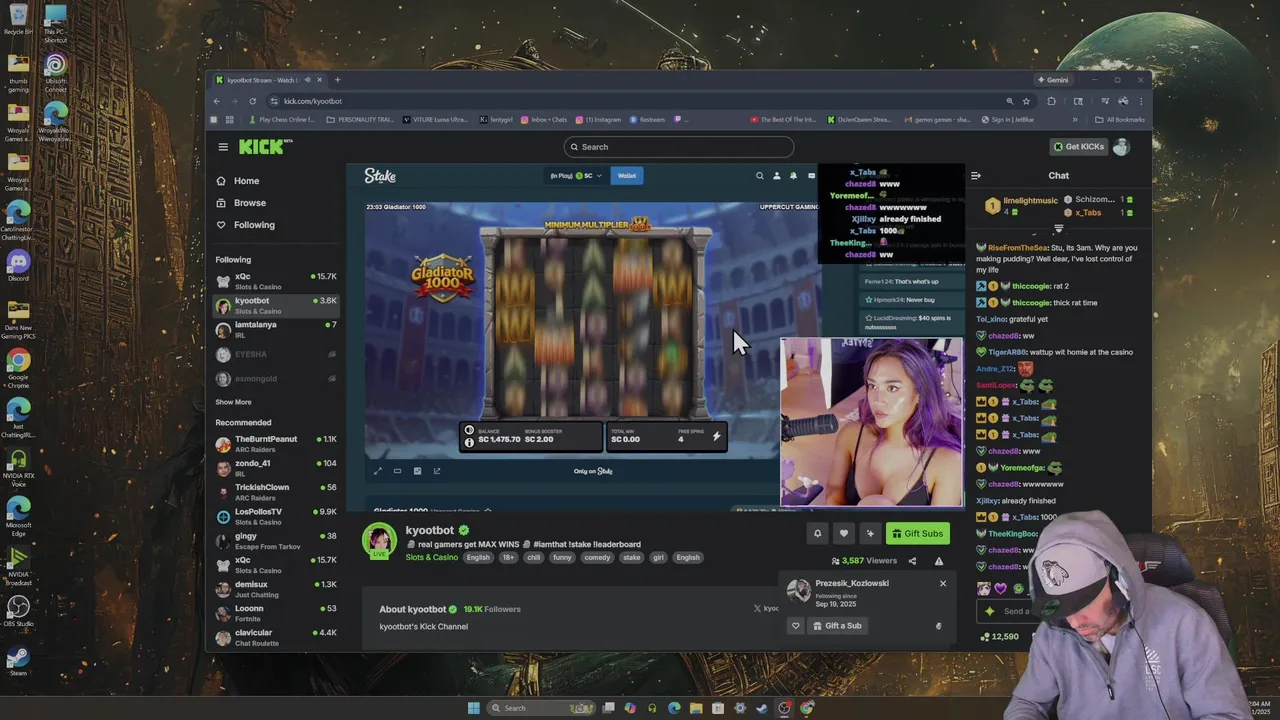Screen dimensions: 1280x720
Task: Click the report warning triangle icon
Action: (938, 561)
